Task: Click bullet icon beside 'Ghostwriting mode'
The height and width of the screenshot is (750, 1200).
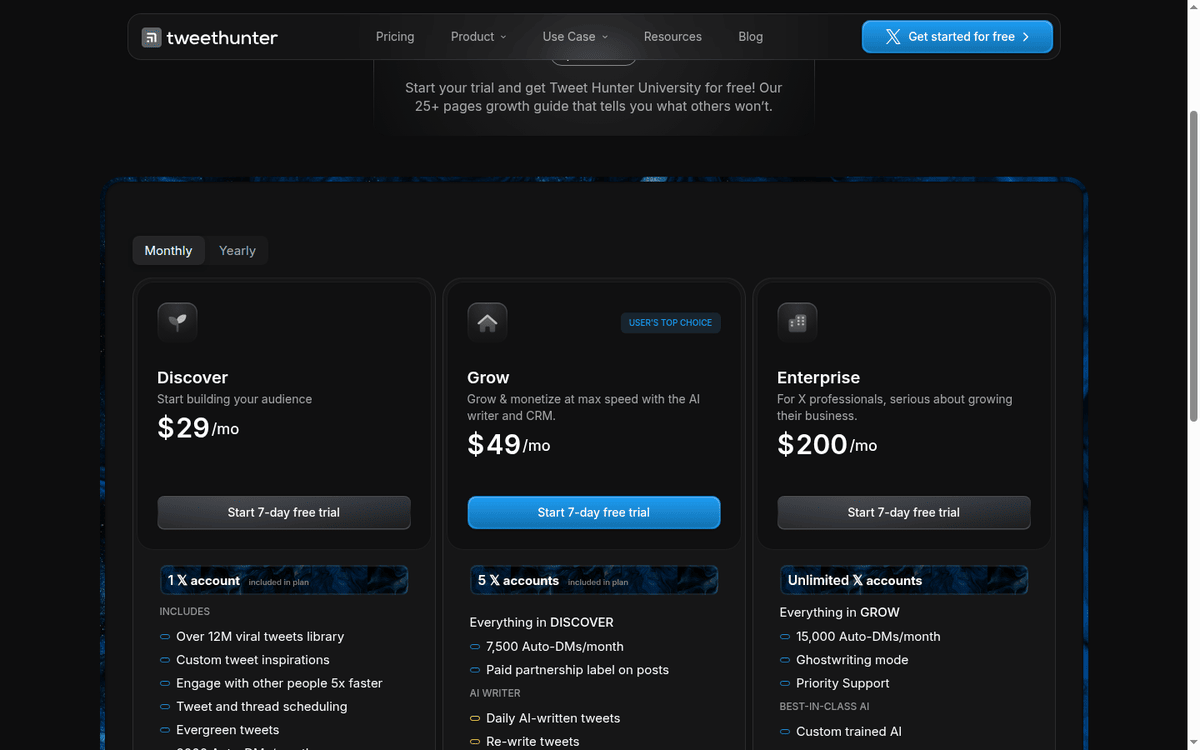Action: point(785,660)
